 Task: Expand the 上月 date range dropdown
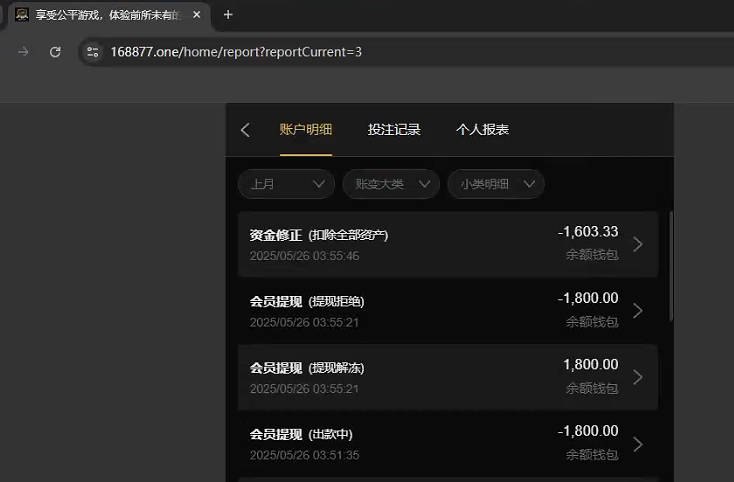point(286,184)
